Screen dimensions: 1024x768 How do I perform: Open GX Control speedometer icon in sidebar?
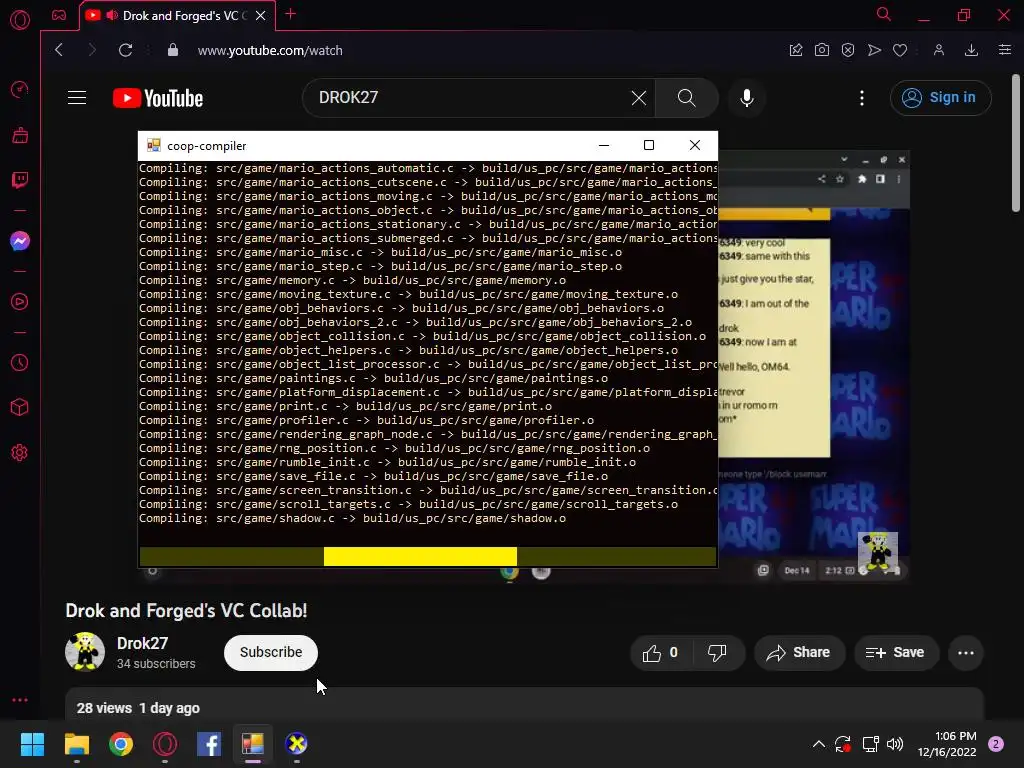tap(20, 89)
